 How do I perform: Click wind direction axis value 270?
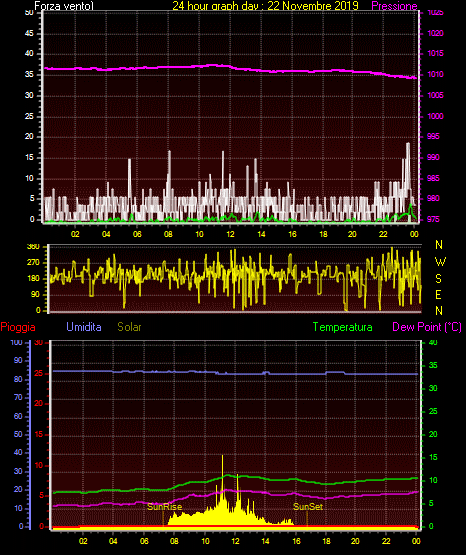[x=34, y=263]
